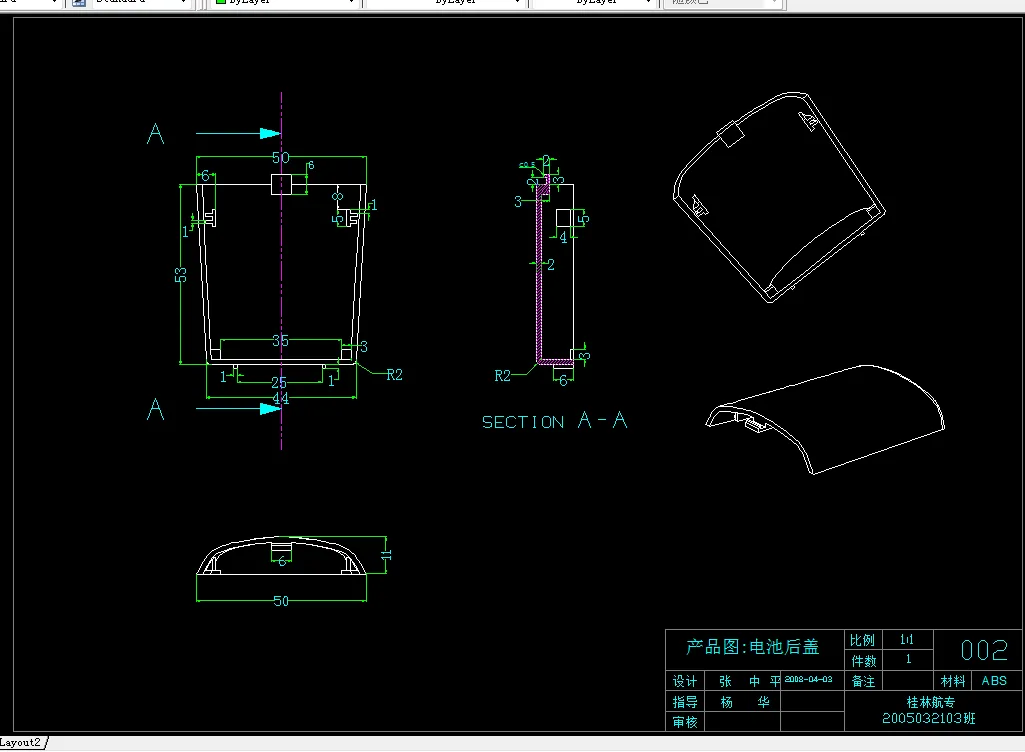Screen dimensions: 1025x752
Task: Select the ABS material cell in title block
Action: click(x=995, y=681)
